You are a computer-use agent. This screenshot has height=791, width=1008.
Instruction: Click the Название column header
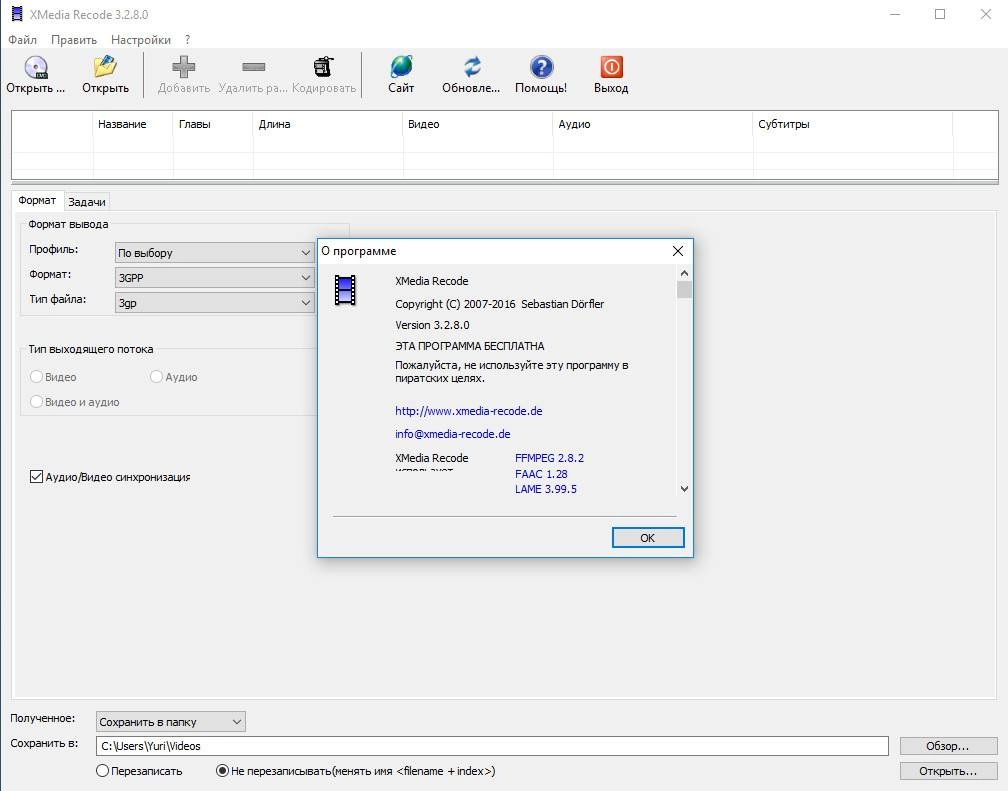132,124
